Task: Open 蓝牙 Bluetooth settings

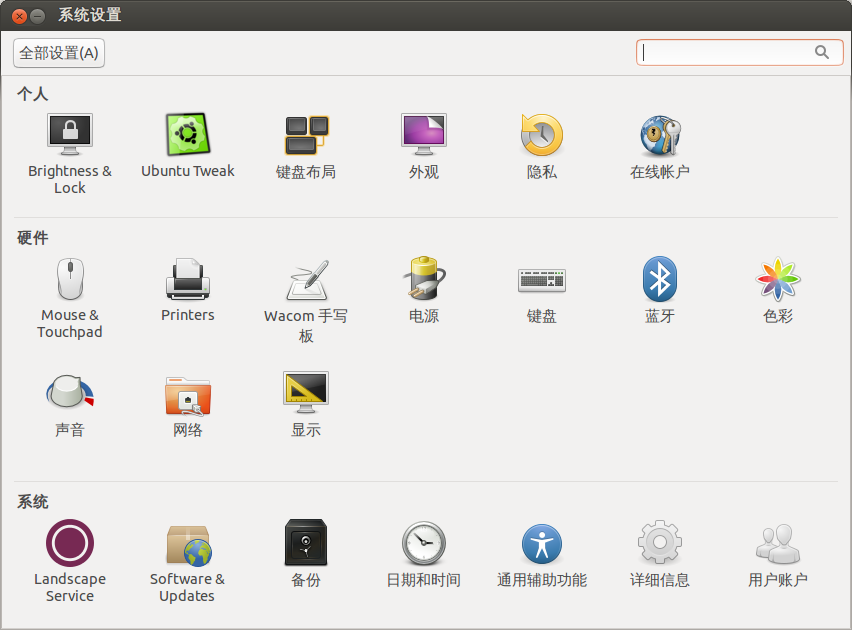Action: (660, 290)
